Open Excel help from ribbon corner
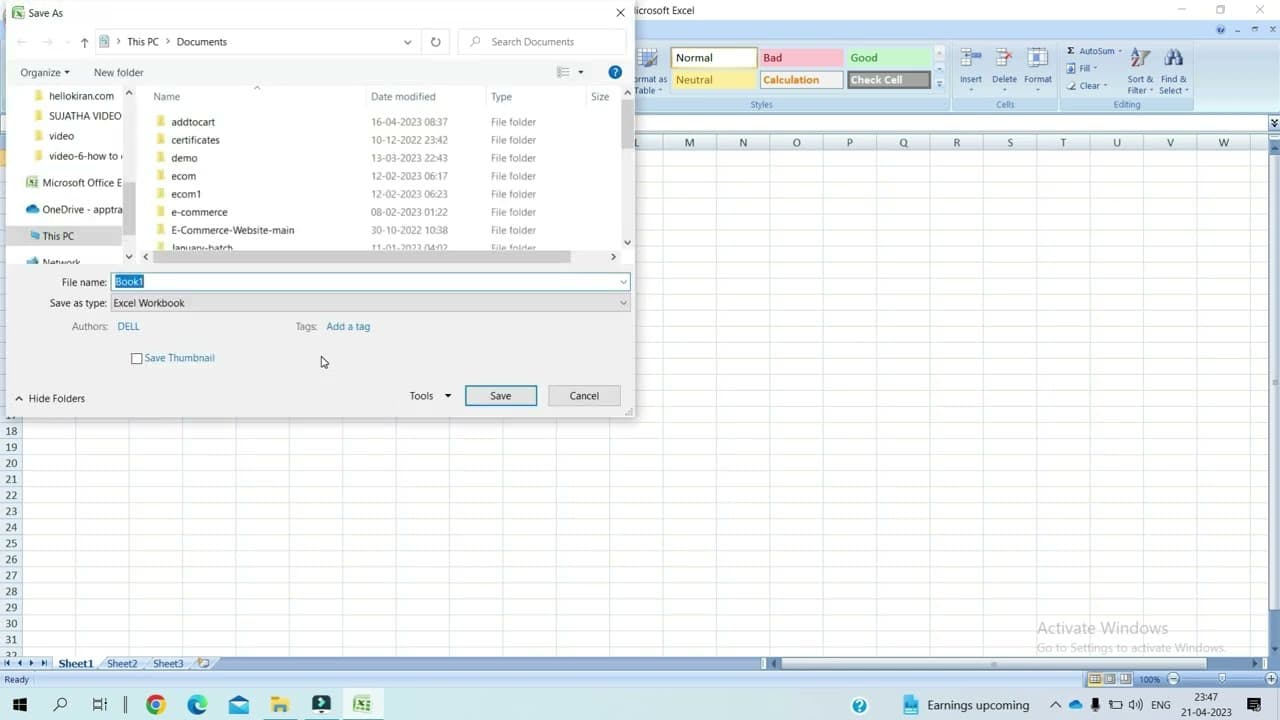The image size is (1280, 720). click(1221, 30)
